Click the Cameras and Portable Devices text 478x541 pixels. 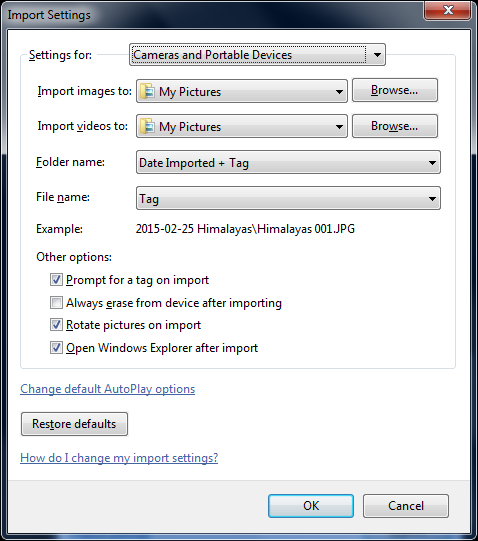[x=213, y=55]
